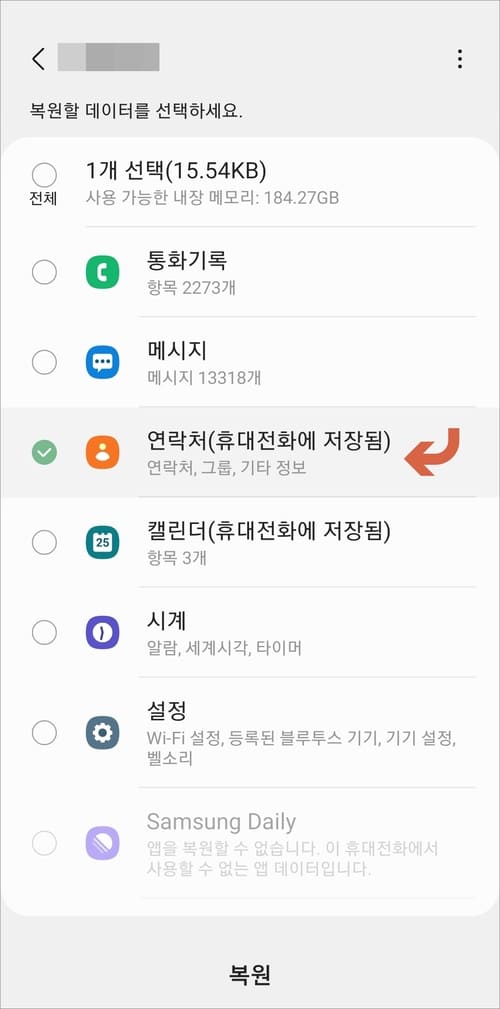This screenshot has height=1009, width=500.
Task: Tap the blue Messages app icon
Action: [x=102, y=363]
